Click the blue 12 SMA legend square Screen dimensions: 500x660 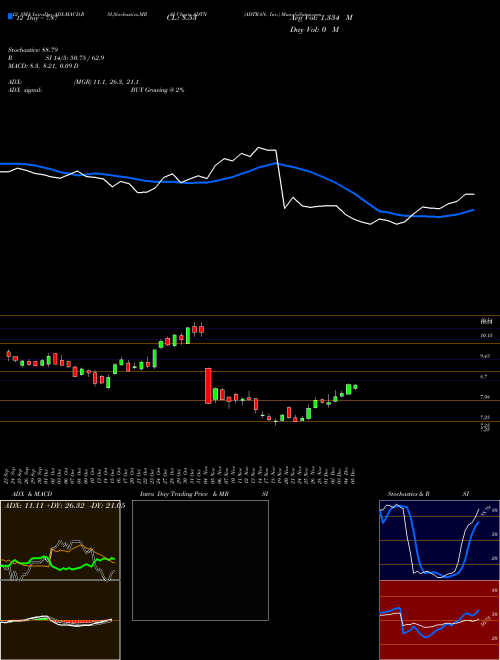pyautogui.click(x=11, y=16)
